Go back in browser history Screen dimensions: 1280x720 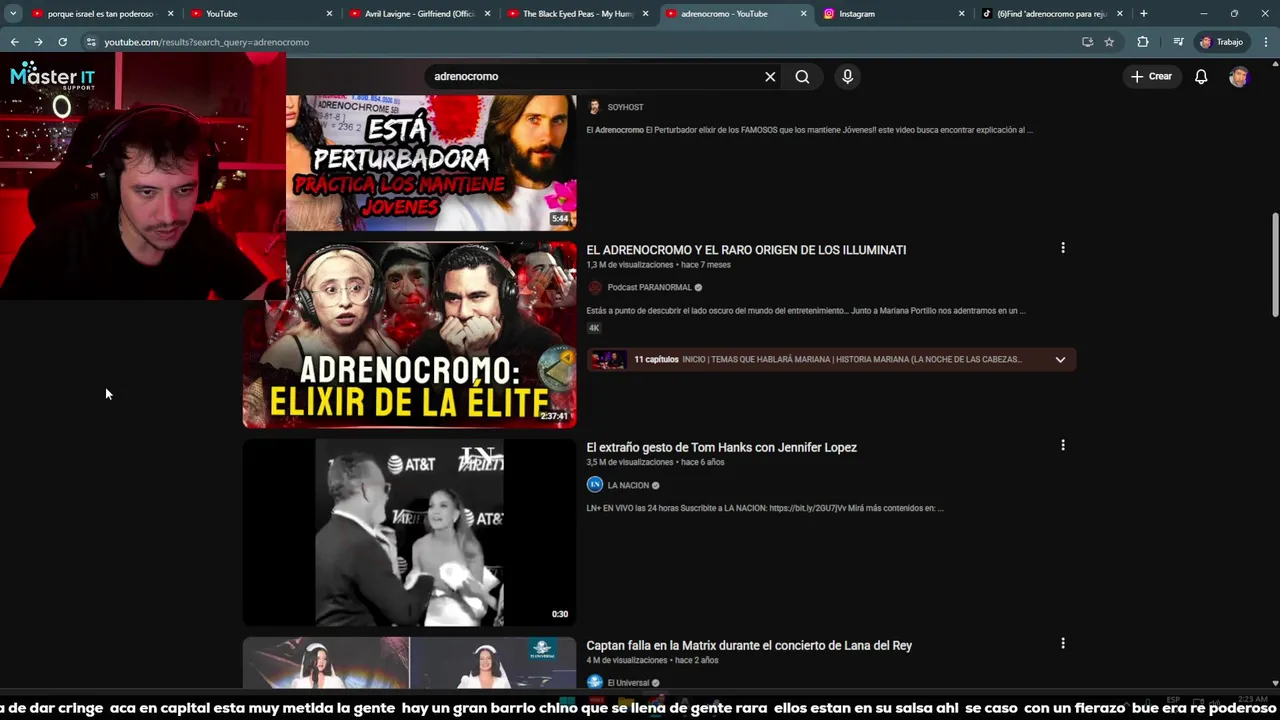14,42
